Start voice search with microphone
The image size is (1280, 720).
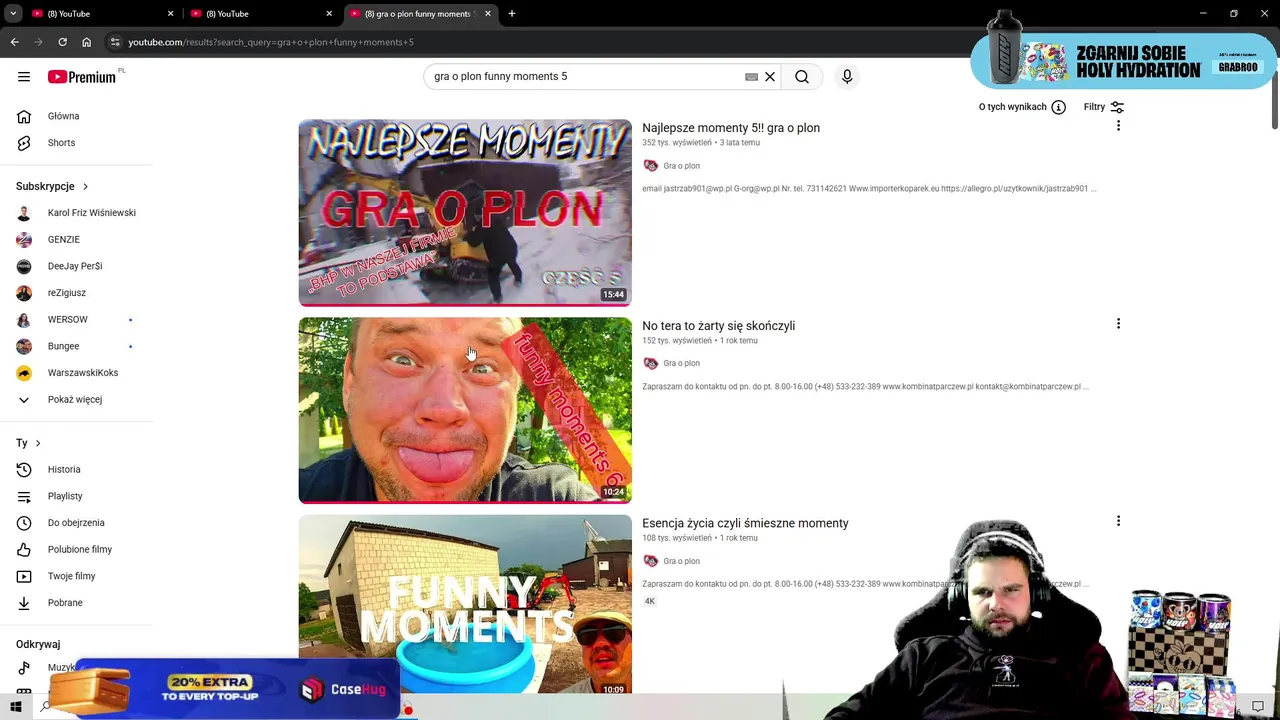(x=847, y=76)
